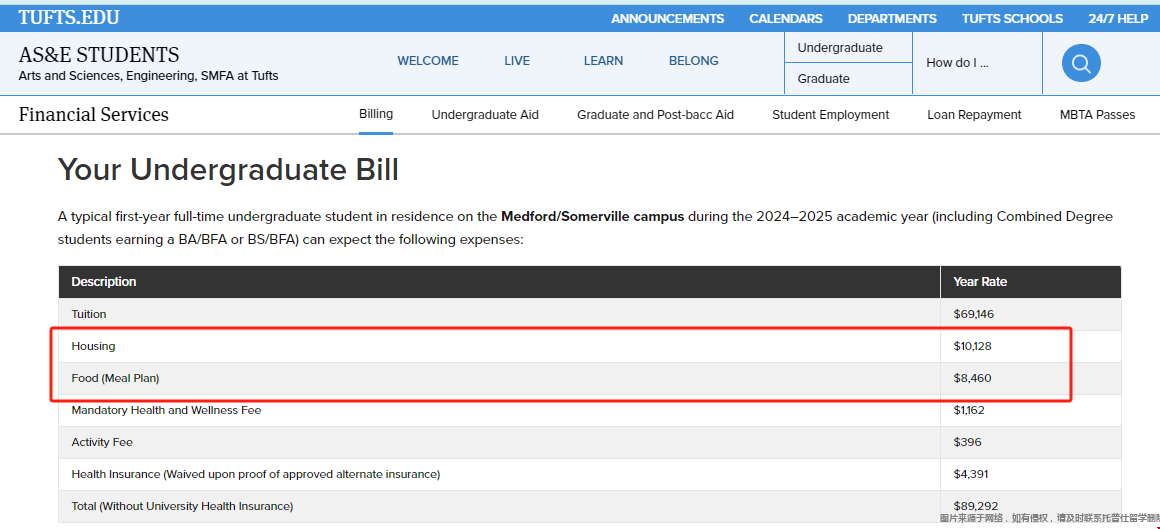Click the Financial Services section heading
1160x529 pixels.
pos(94,115)
